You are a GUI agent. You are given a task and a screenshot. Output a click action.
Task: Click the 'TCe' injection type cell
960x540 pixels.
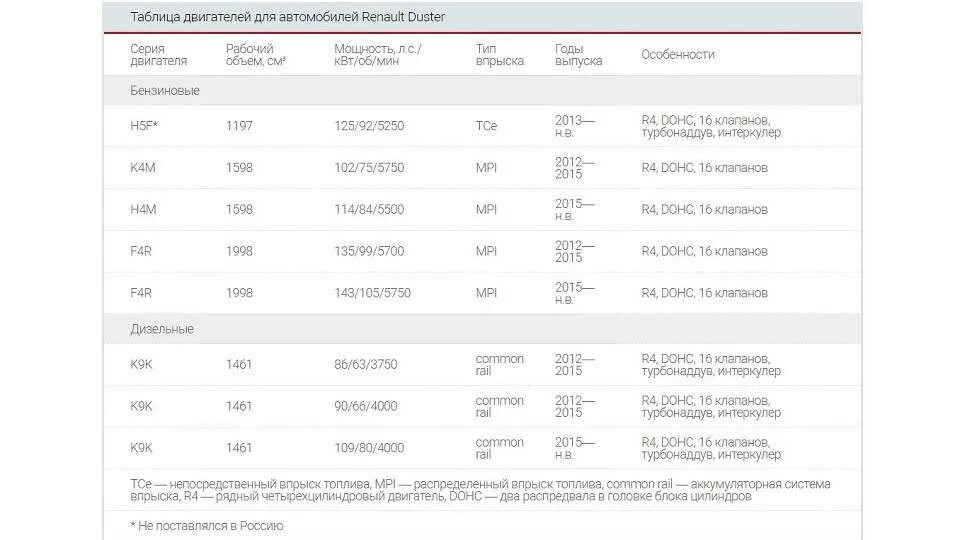pos(486,126)
